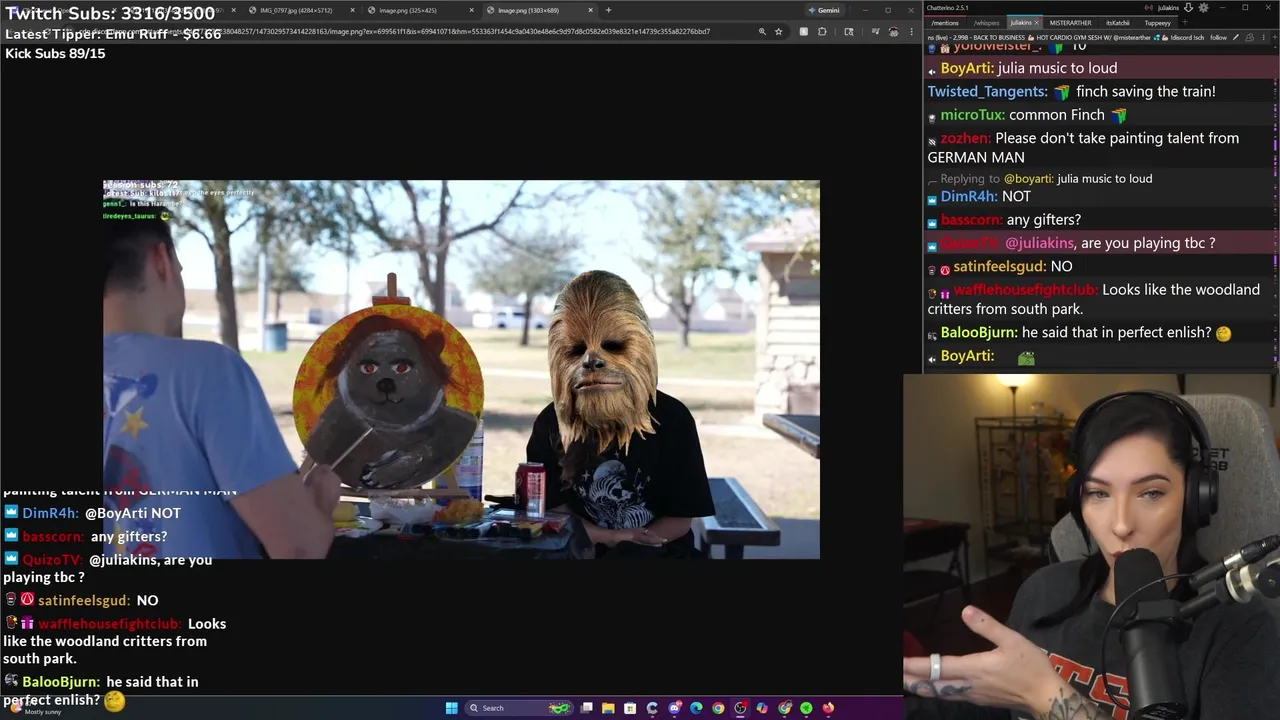This screenshot has height=720, width=1280.
Task: Click the Gemini button in Chrome
Action: 824,10
